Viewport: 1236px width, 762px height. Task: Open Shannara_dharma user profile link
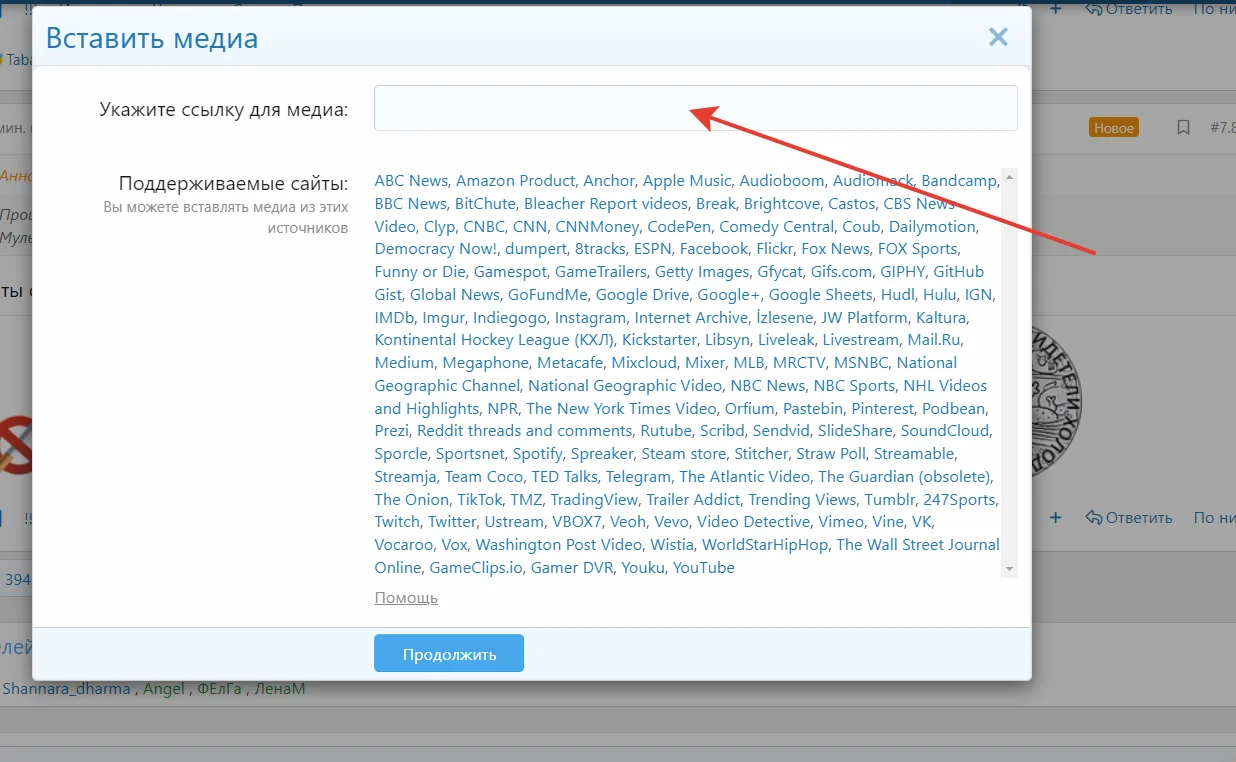click(x=66, y=688)
